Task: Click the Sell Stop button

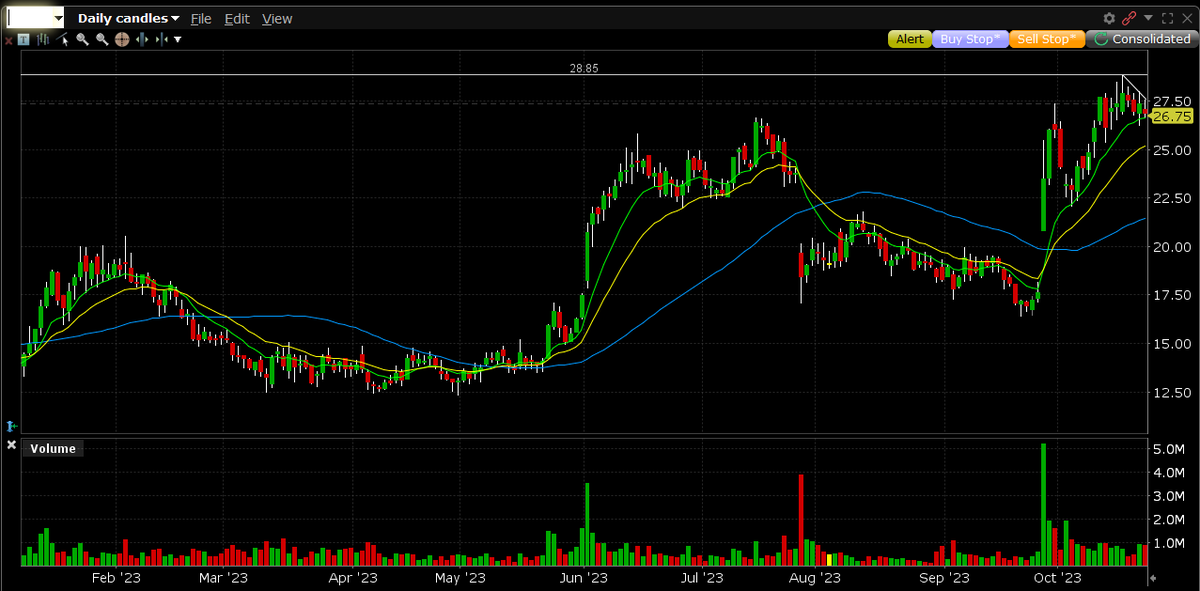Action: pyautogui.click(x=1046, y=39)
